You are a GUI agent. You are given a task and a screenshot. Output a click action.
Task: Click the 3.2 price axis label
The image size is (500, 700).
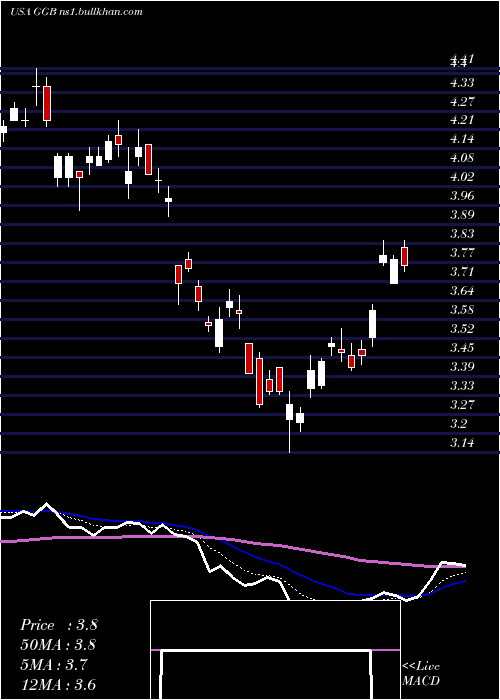[x=459, y=424]
